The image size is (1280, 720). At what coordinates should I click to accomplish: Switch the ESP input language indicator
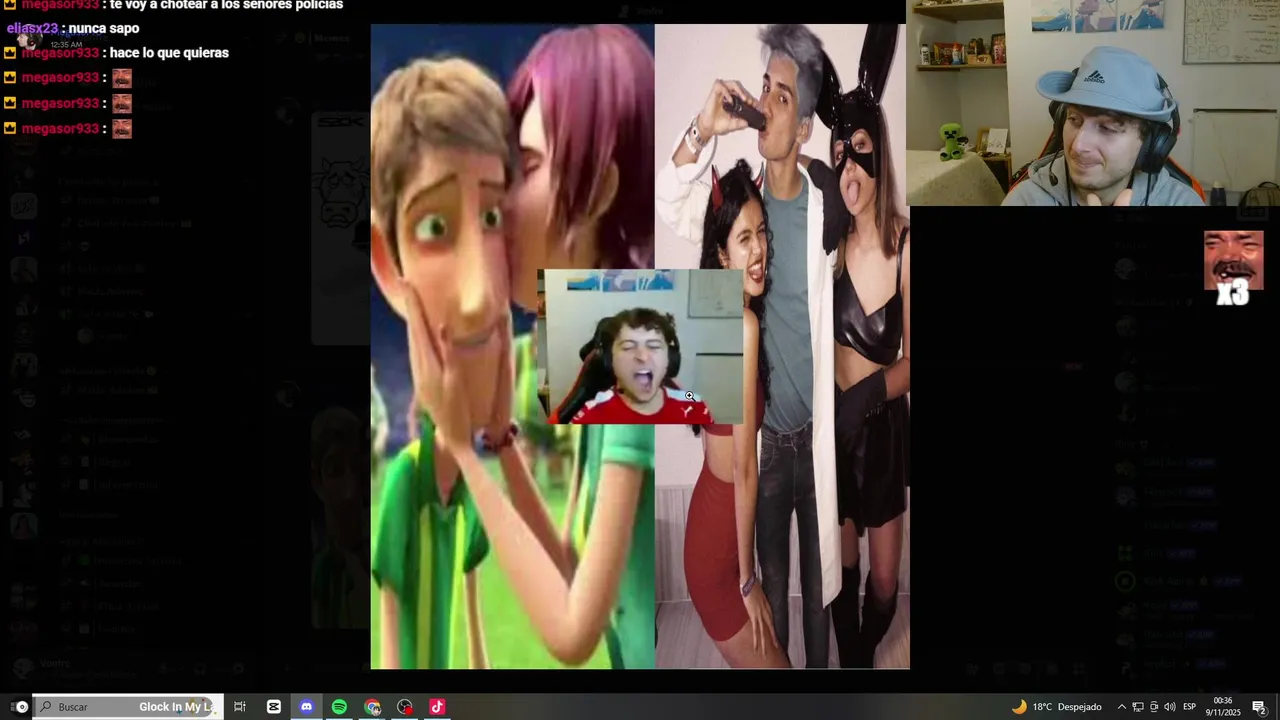pyautogui.click(x=1189, y=707)
